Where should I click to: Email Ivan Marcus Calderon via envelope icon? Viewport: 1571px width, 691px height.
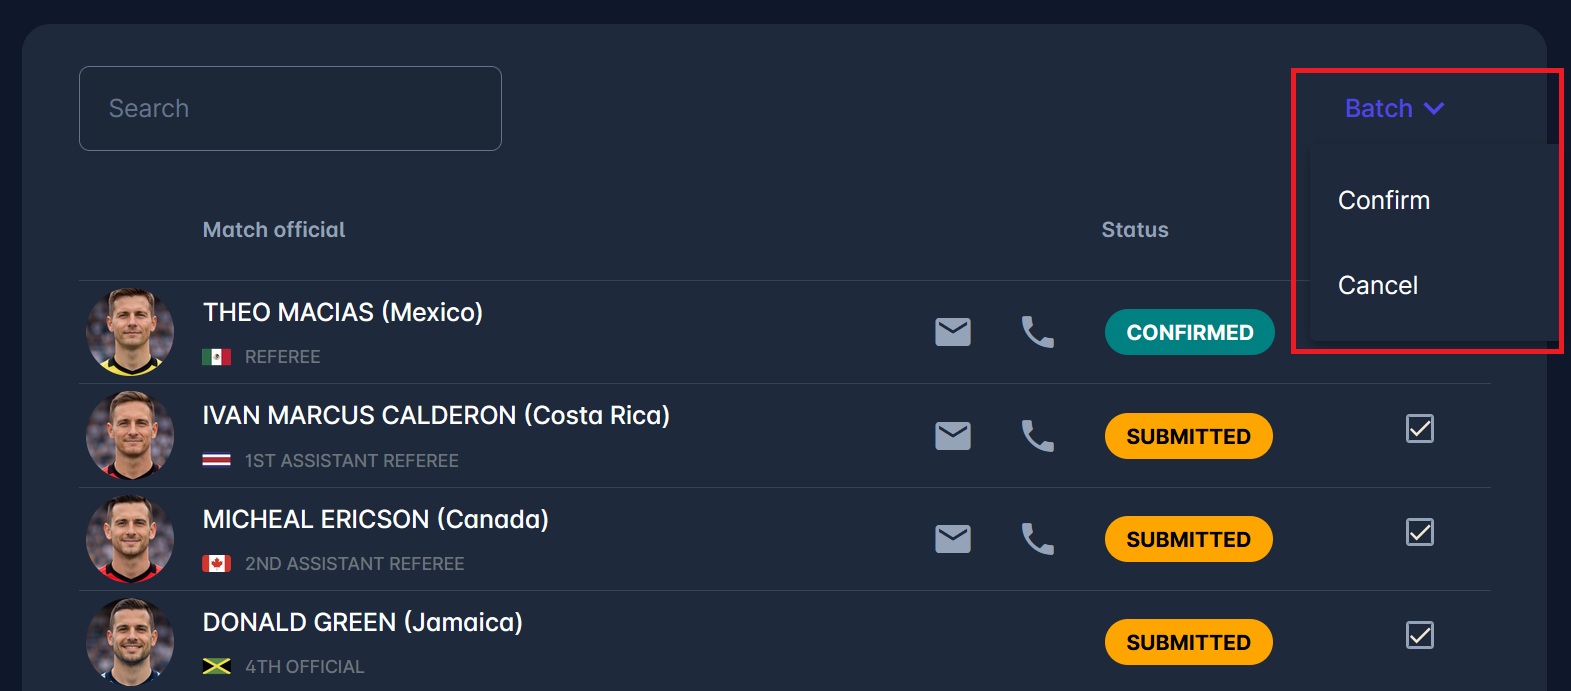(952, 436)
